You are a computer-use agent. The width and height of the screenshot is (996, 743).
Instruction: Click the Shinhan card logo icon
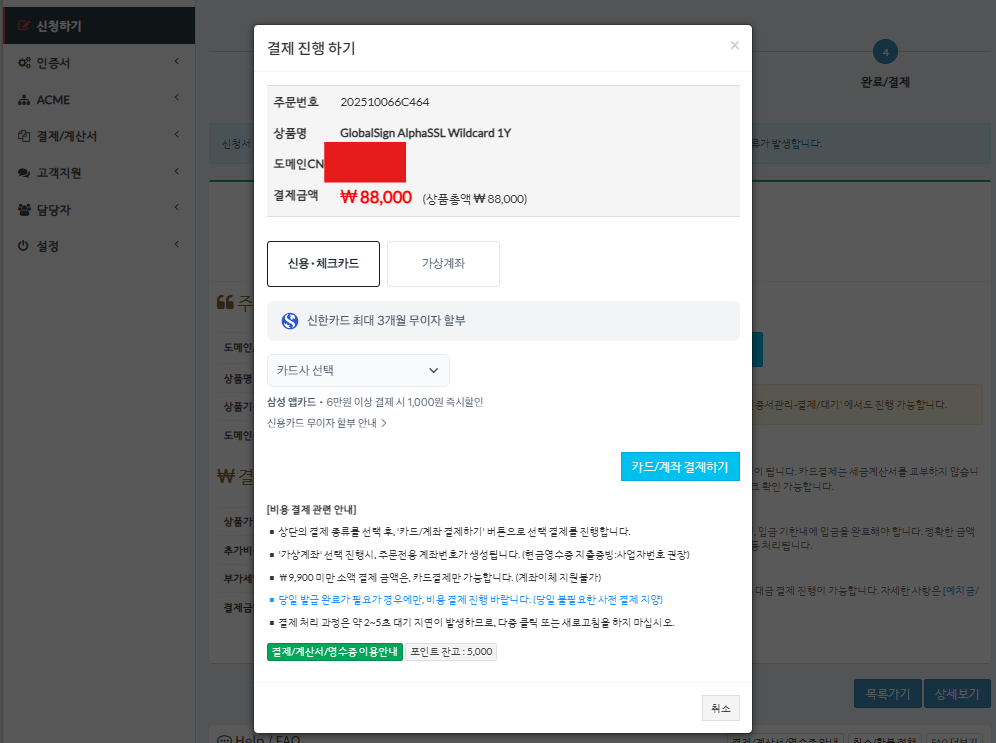[290, 321]
